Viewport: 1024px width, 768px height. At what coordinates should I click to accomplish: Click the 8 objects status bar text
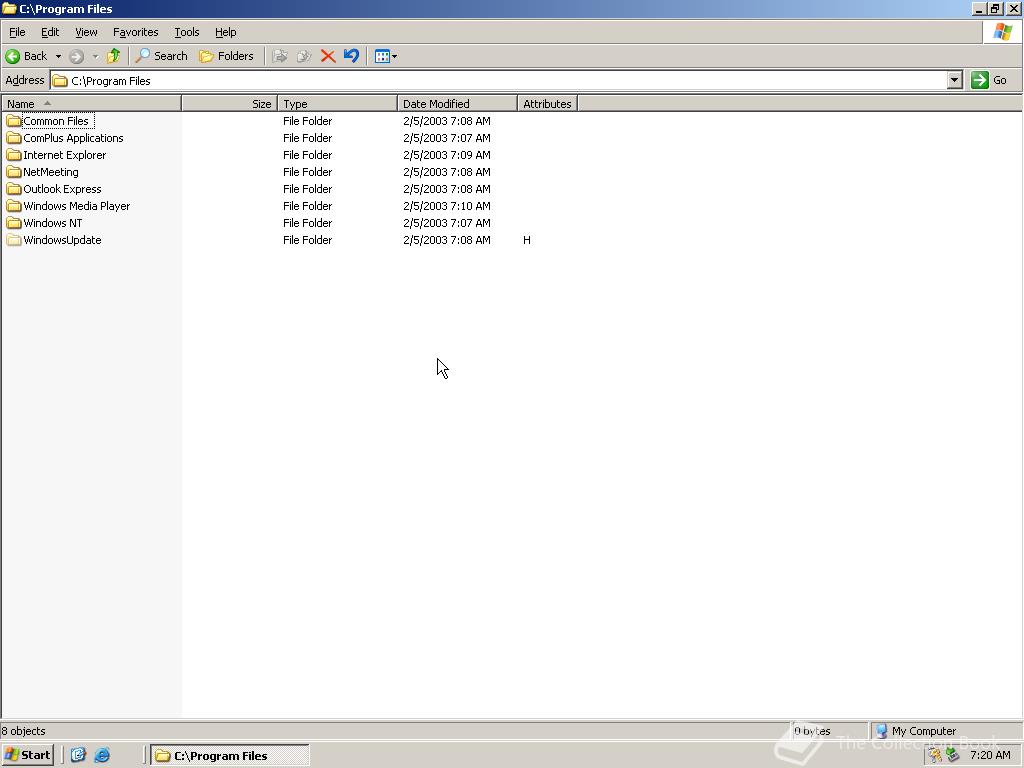(x=24, y=731)
